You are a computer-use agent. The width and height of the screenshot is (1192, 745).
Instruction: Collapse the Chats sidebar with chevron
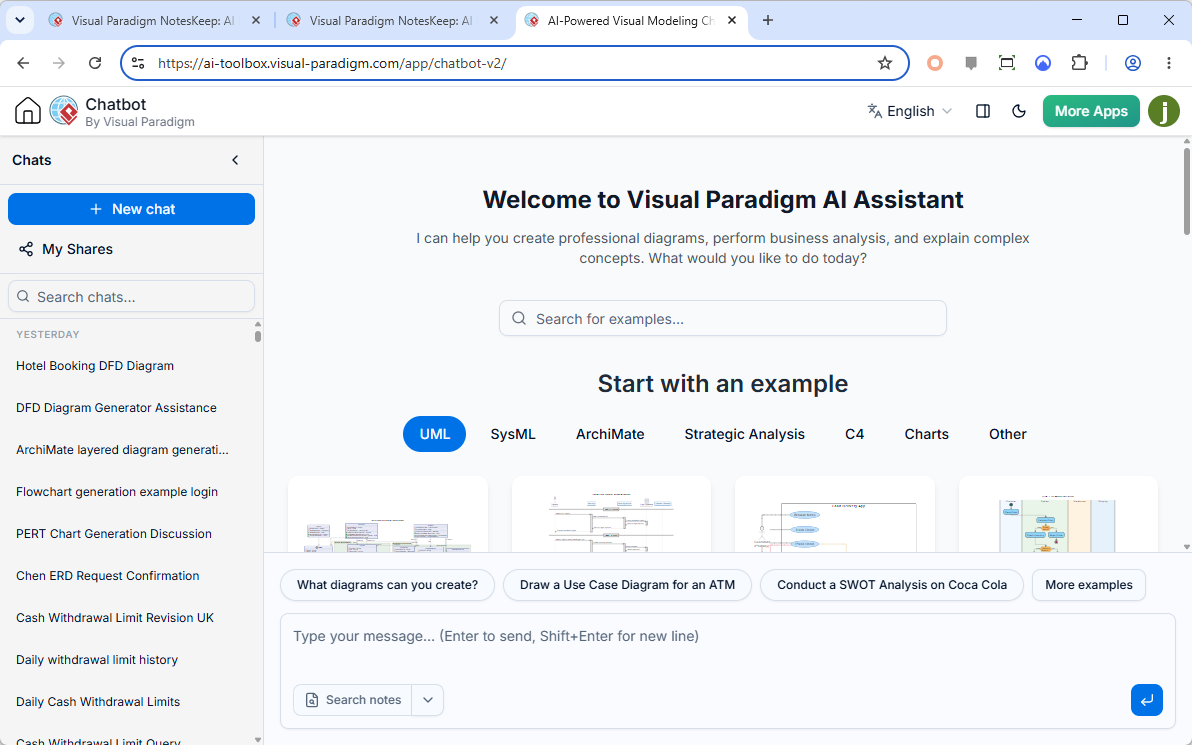pyautogui.click(x=235, y=160)
